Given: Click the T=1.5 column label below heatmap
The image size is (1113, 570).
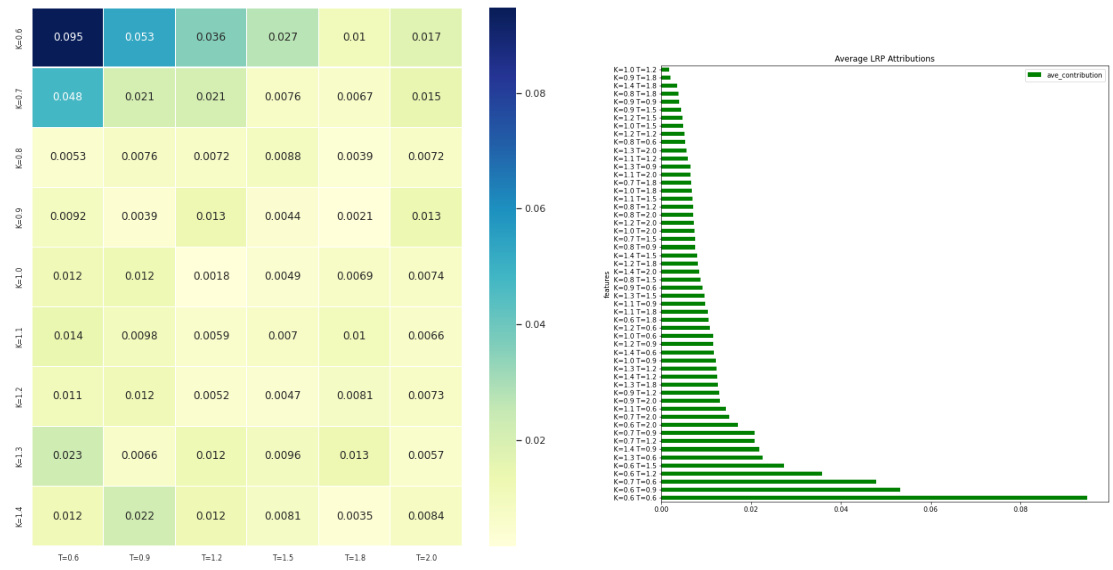Looking at the screenshot, I should pos(283,559).
